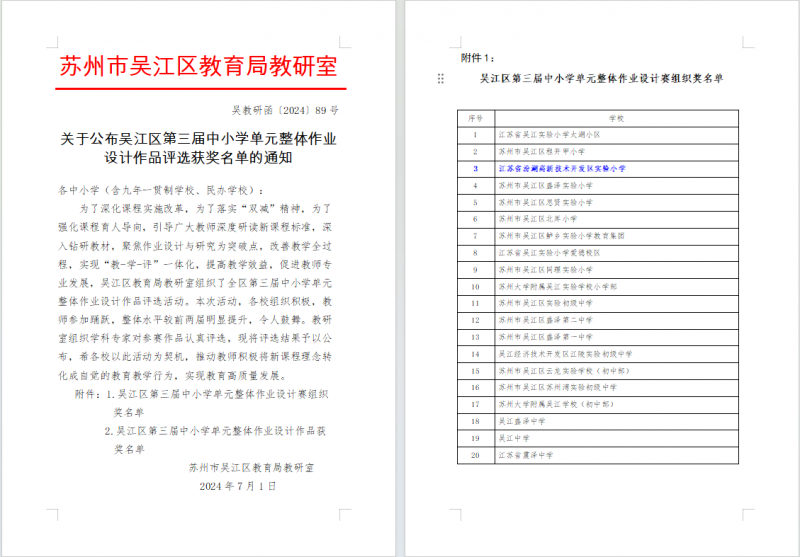Viewport: 800px width, 557px height.
Task: Click attachment item 1 line 附件：1.吴江区第三届
Action: 202,394
